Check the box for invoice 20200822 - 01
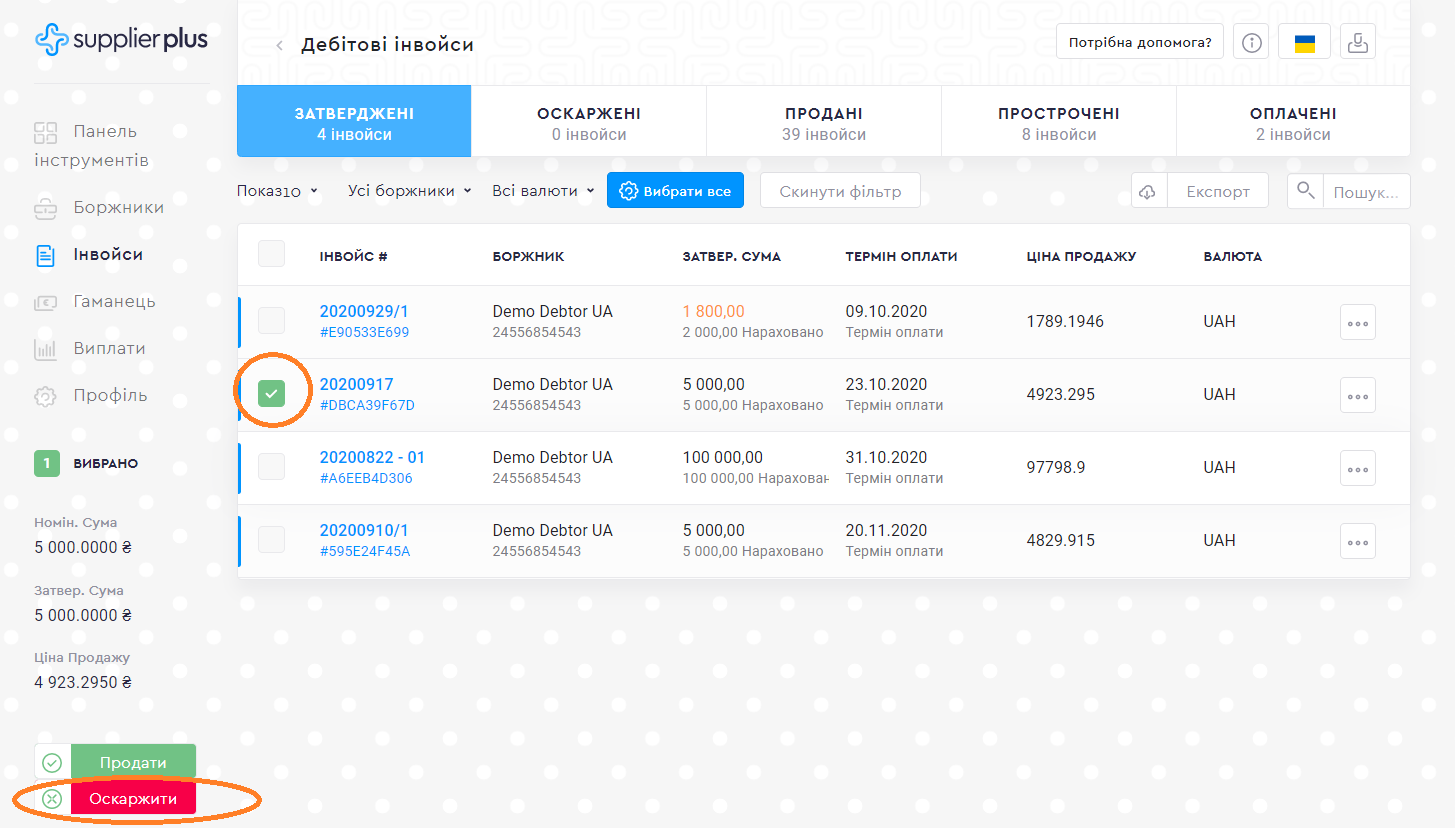 tap(271, 467)
